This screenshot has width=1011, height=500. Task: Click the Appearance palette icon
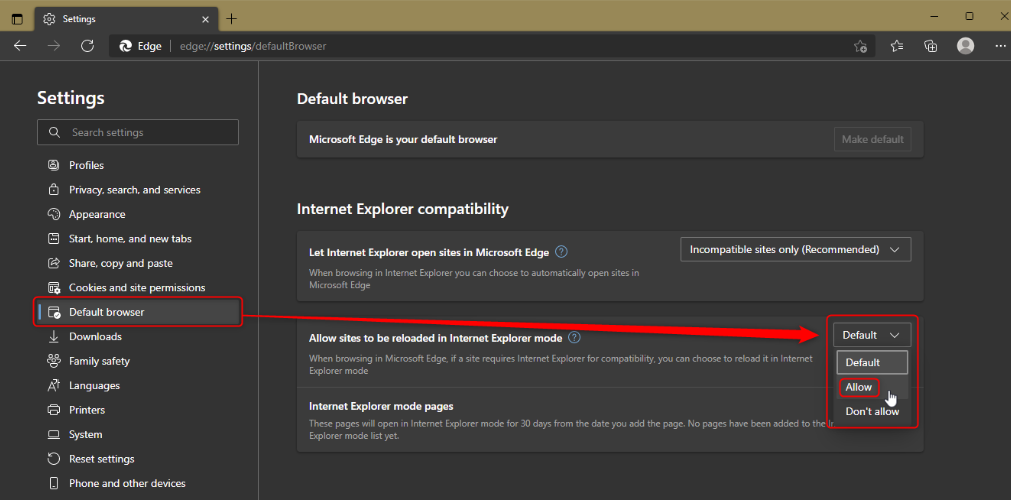click(54, 214)
